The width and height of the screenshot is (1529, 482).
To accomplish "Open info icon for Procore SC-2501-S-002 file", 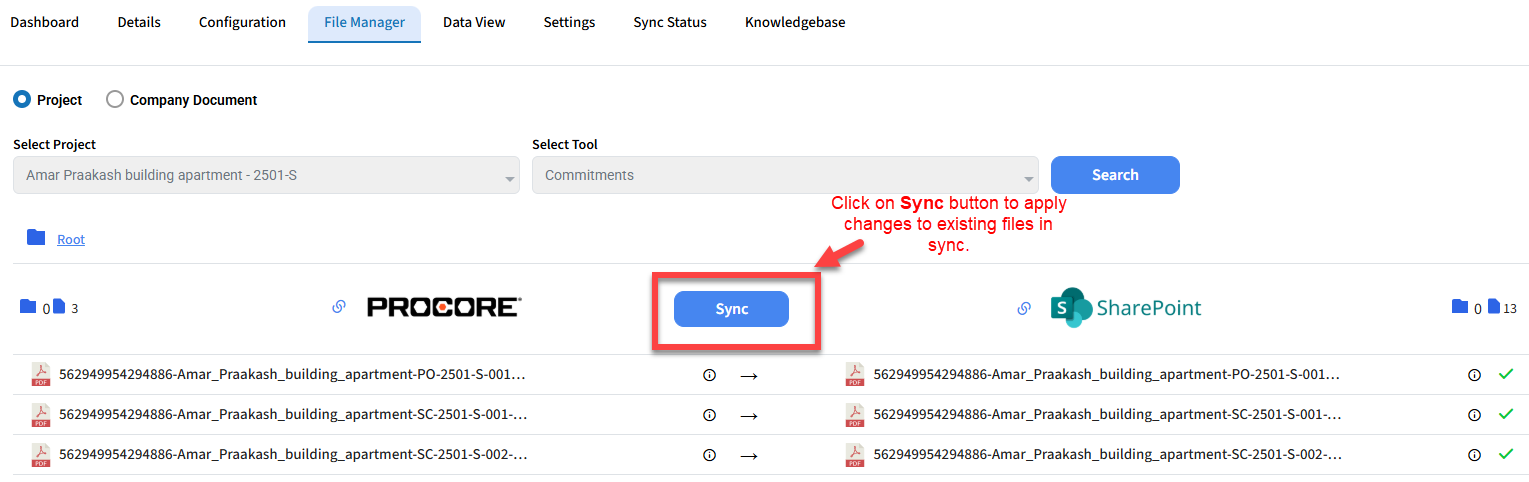I will [x=709, y=455].
